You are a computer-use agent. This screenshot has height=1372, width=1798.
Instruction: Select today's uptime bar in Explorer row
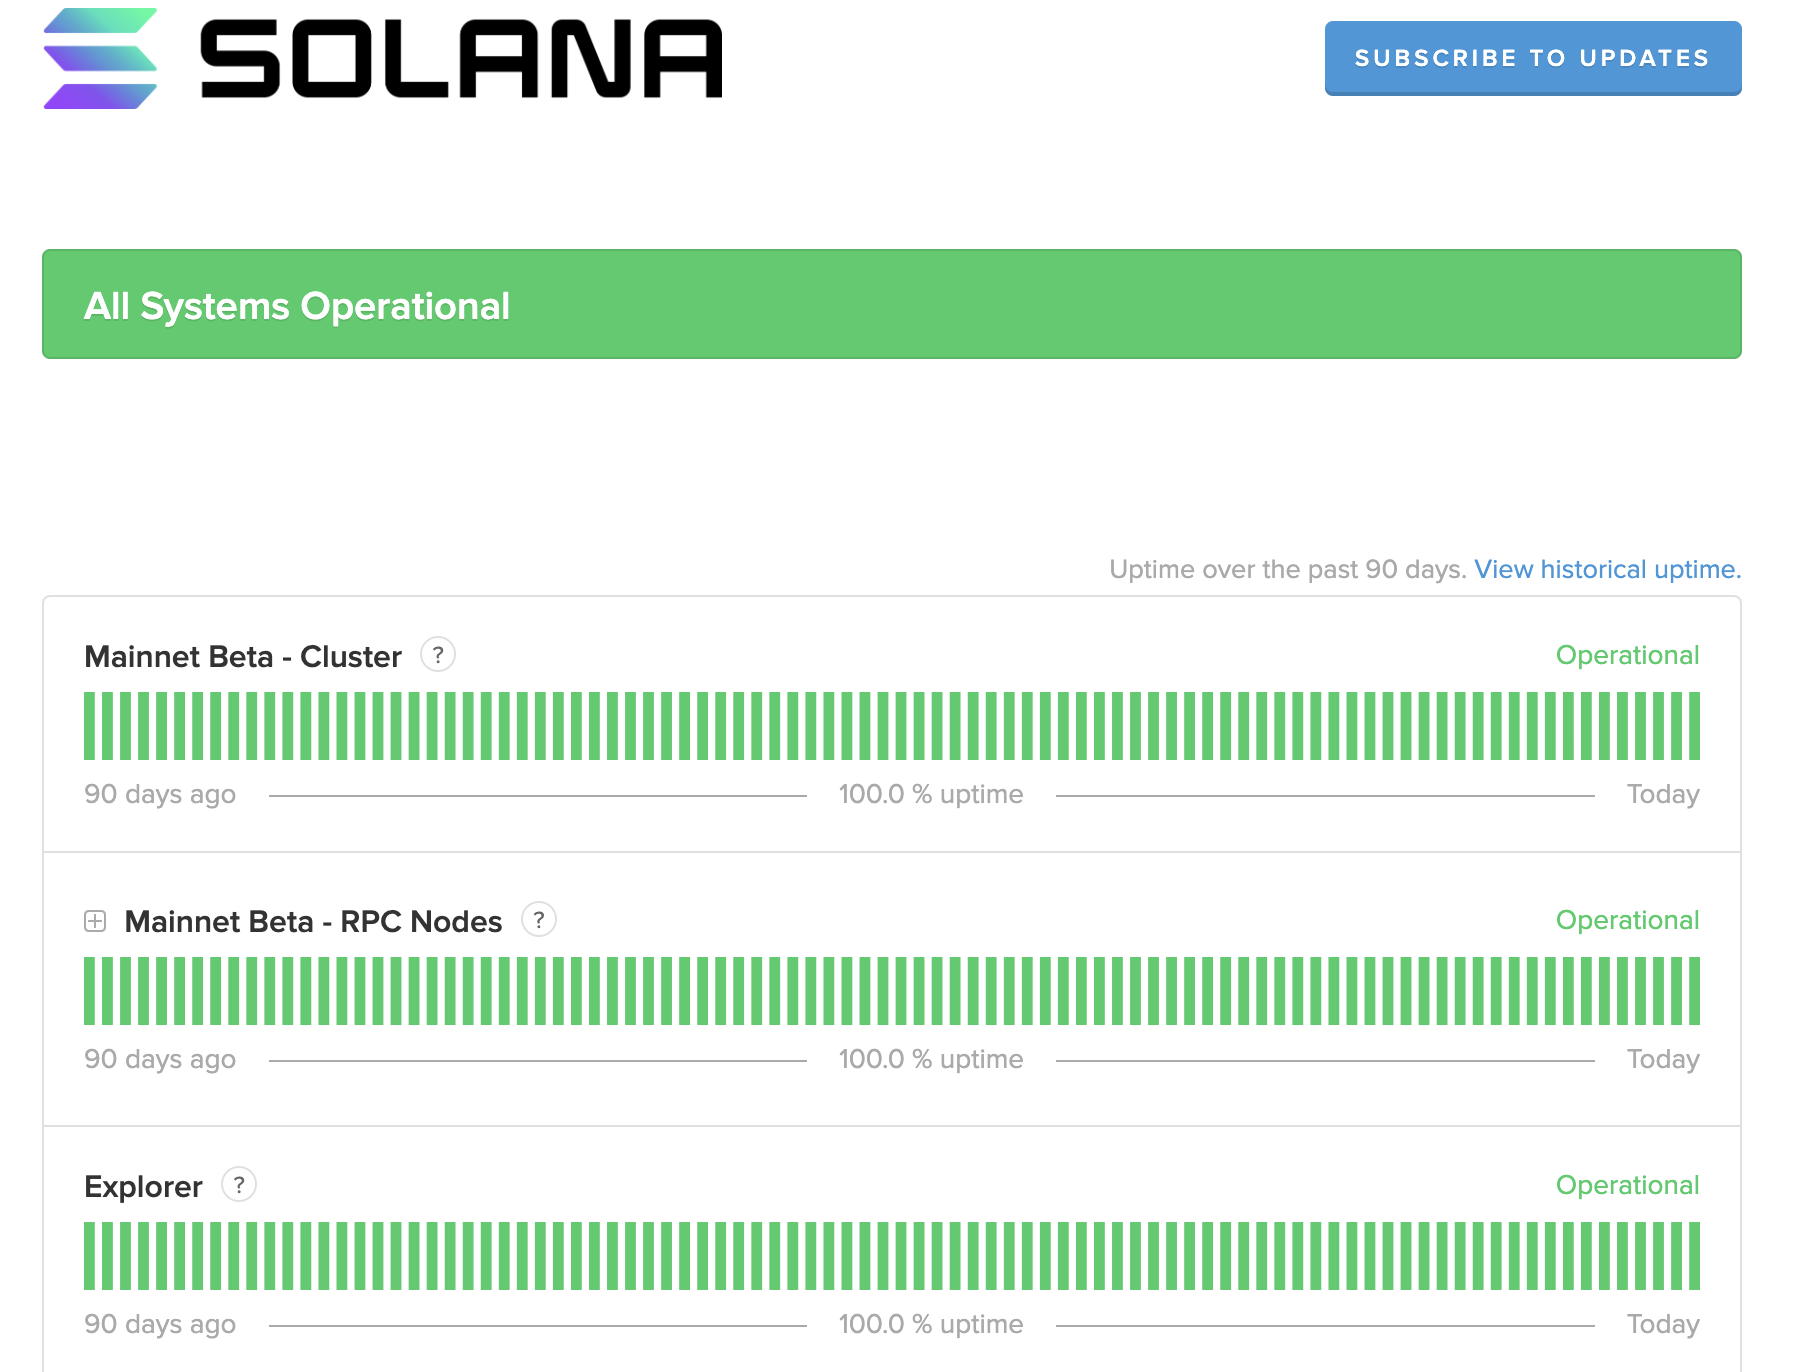[x=1694, y=1256]
